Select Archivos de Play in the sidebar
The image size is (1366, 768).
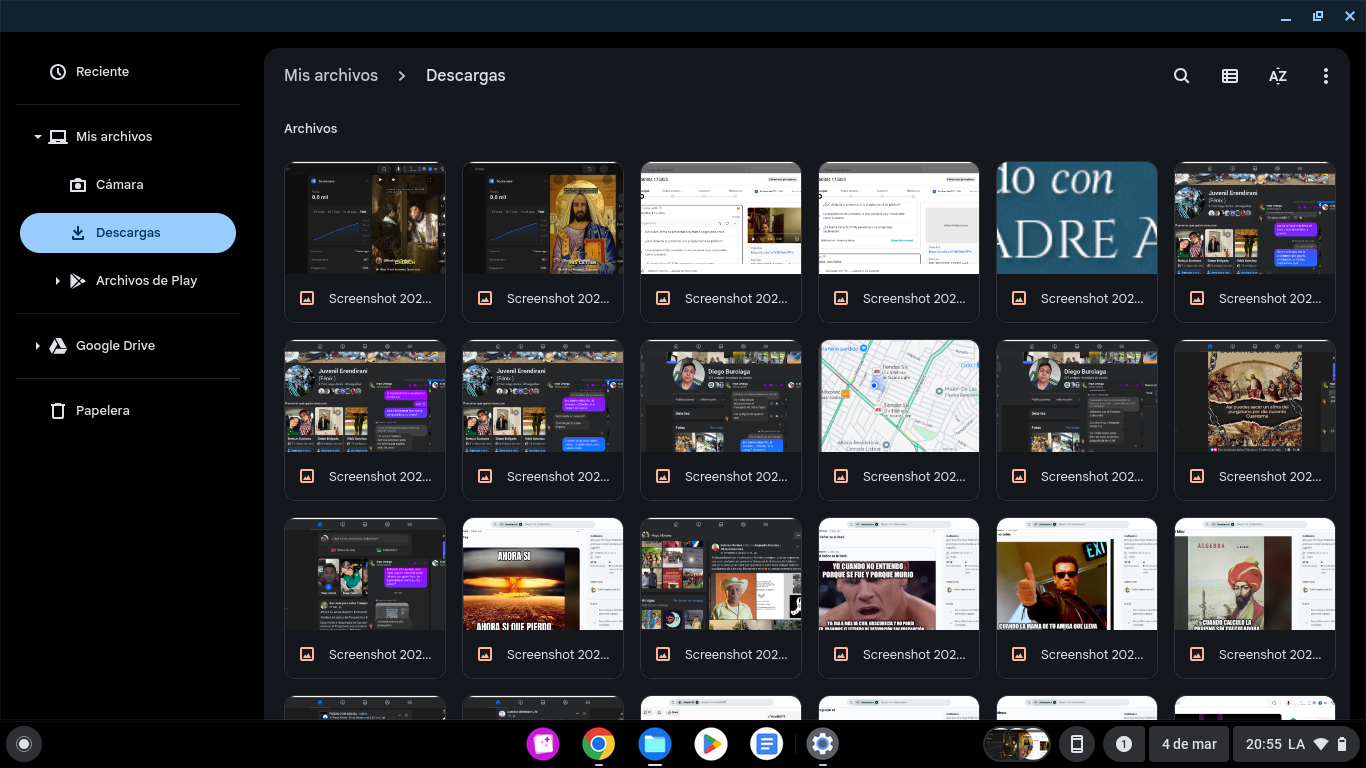coord(128,281)
